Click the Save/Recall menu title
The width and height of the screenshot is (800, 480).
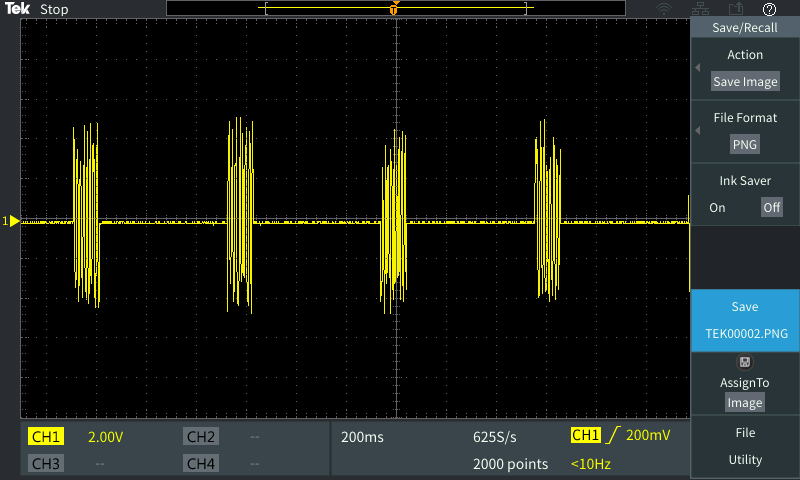745,28
